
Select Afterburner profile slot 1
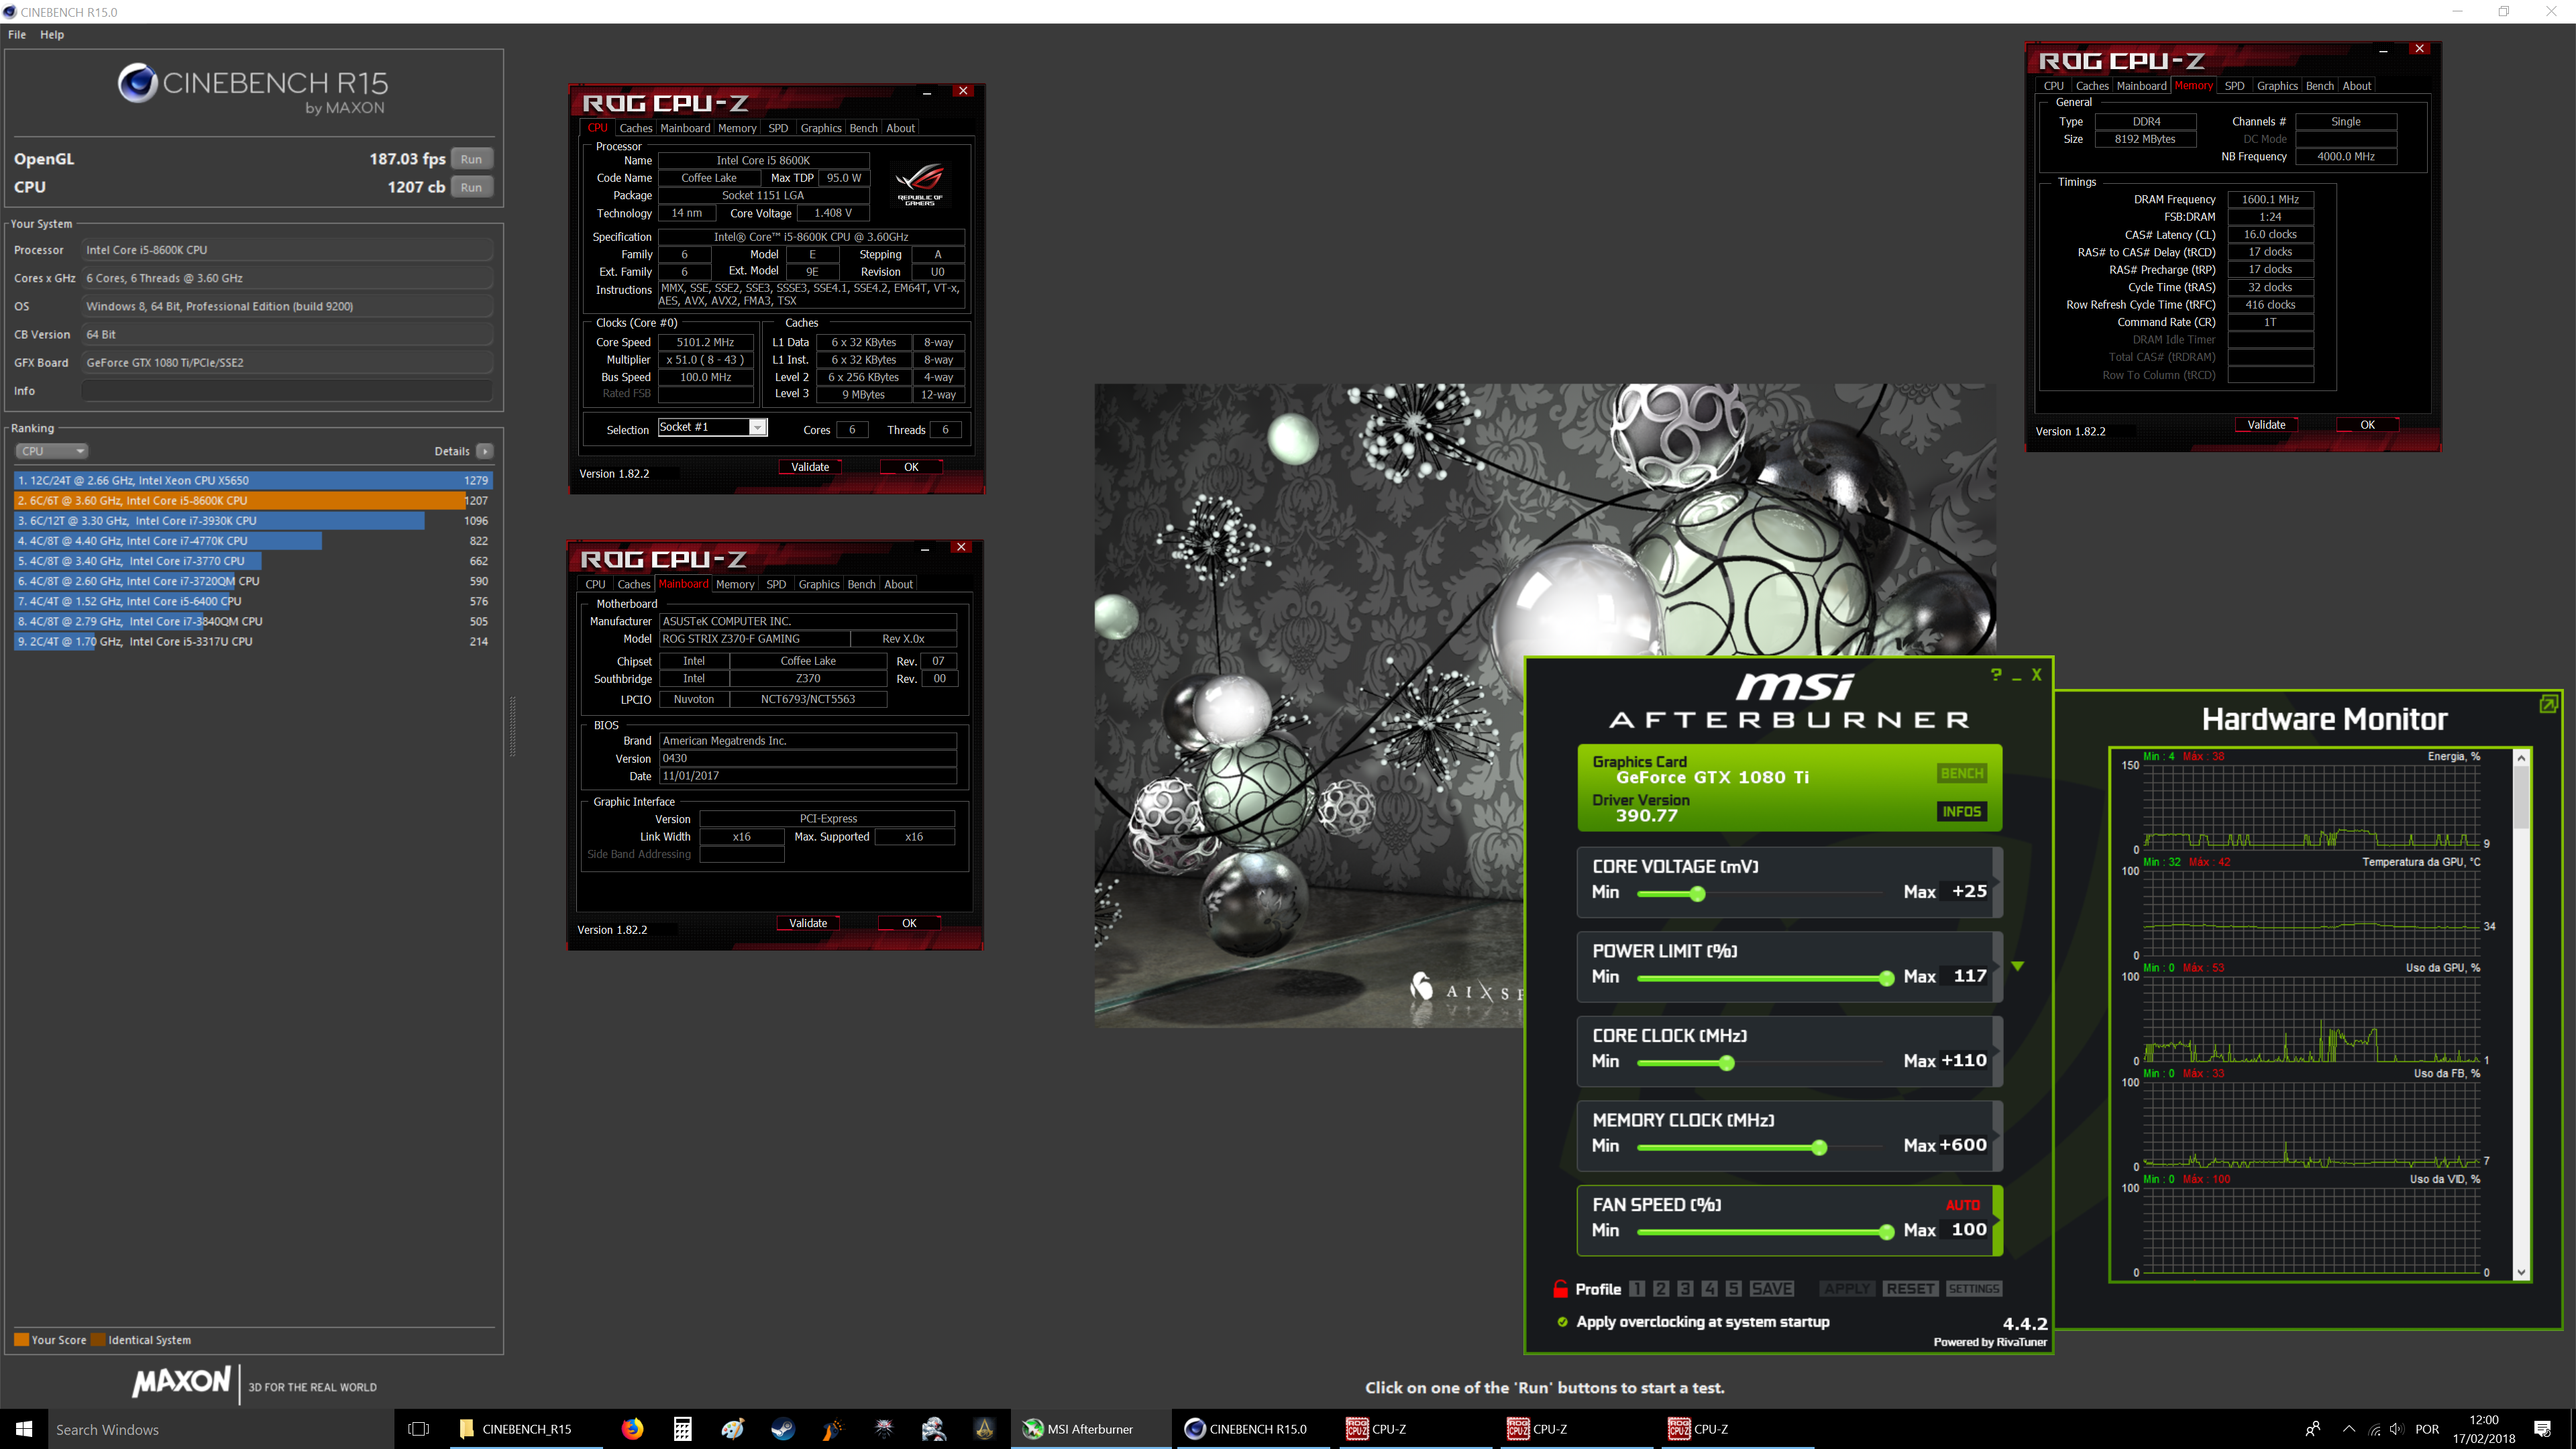tap(1637, 1289)
